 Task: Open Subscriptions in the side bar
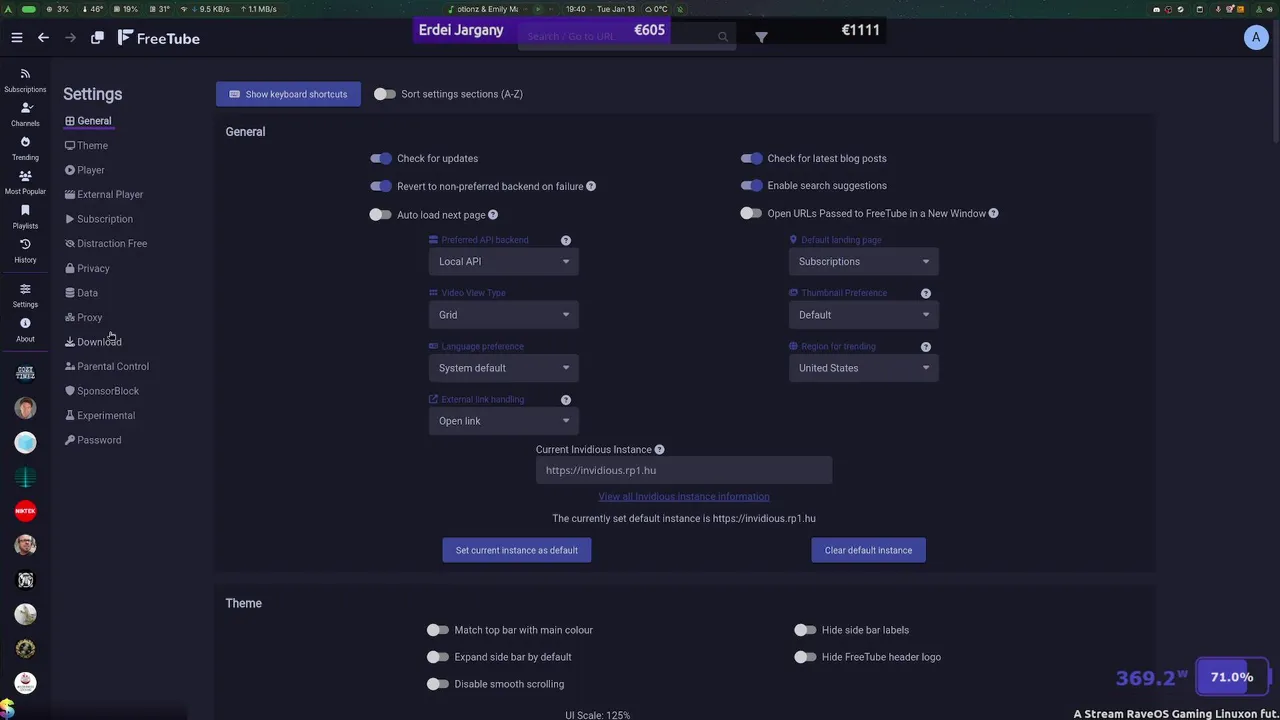point(25,80)
